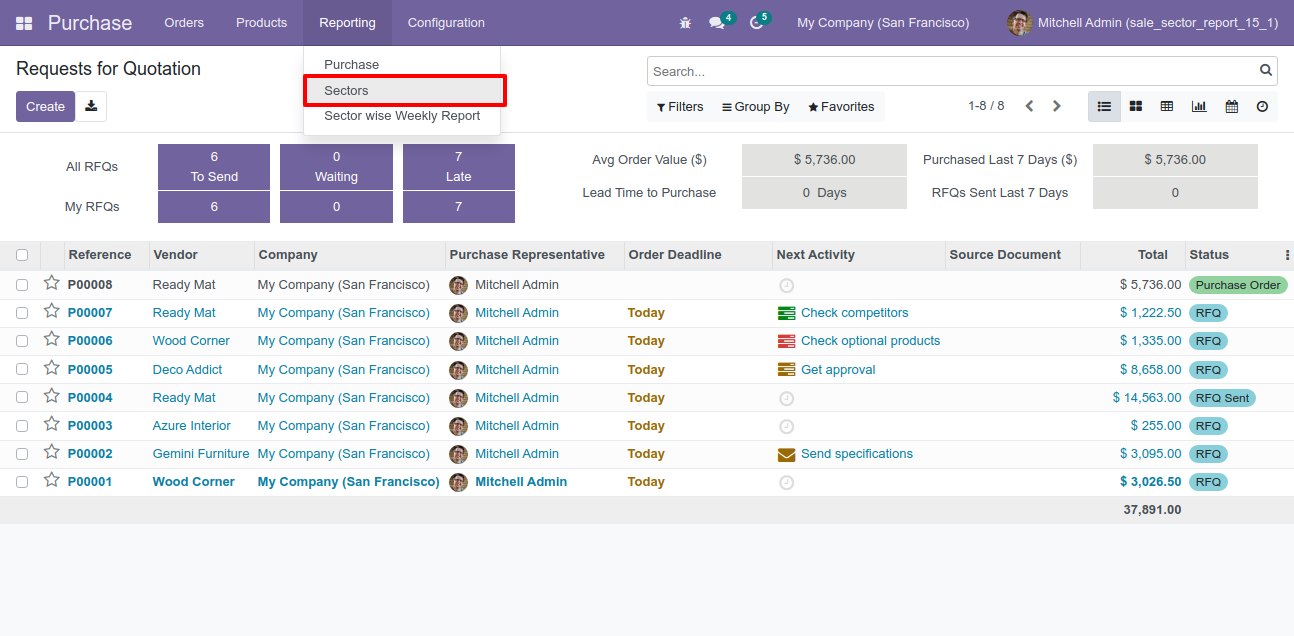Switch to kanban view

coord(1136,107)
